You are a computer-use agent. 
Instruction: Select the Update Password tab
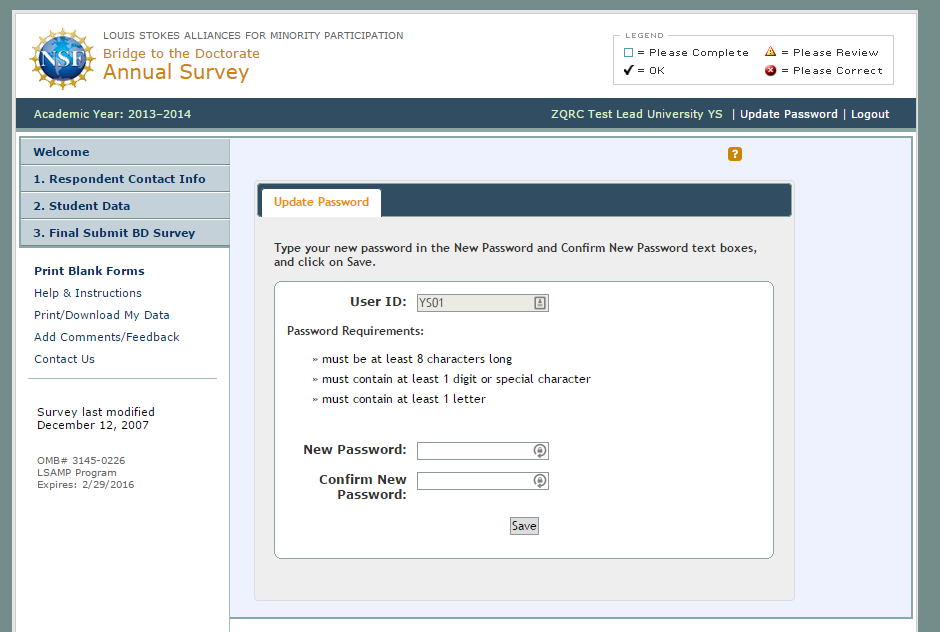coord(321,202)
